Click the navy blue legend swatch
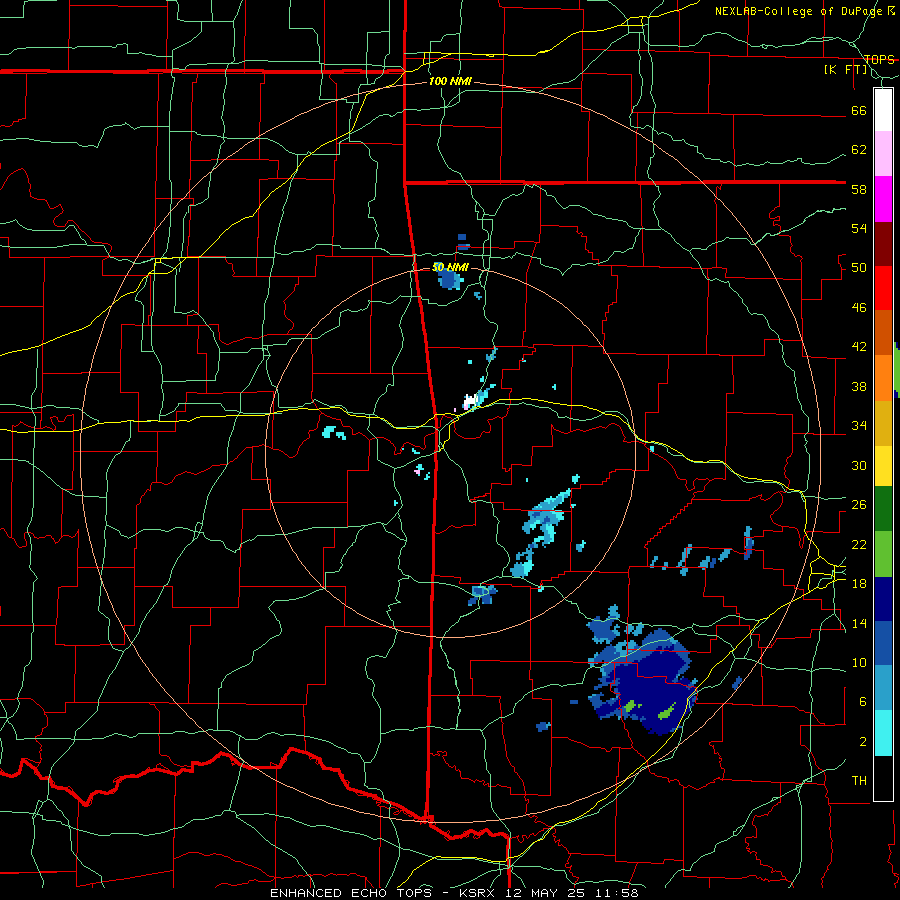This screenshot has width=900, height=900. tap(883, 599)
